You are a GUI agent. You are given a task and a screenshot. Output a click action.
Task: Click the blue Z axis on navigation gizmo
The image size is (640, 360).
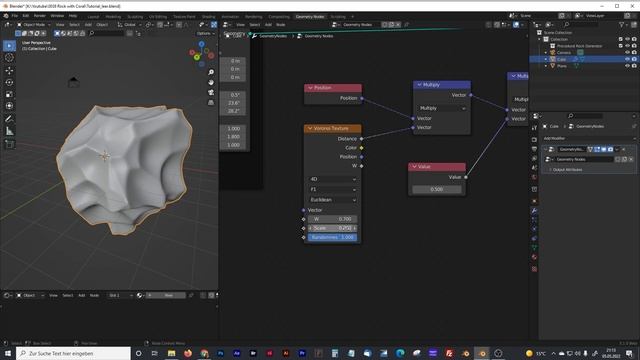202,44
